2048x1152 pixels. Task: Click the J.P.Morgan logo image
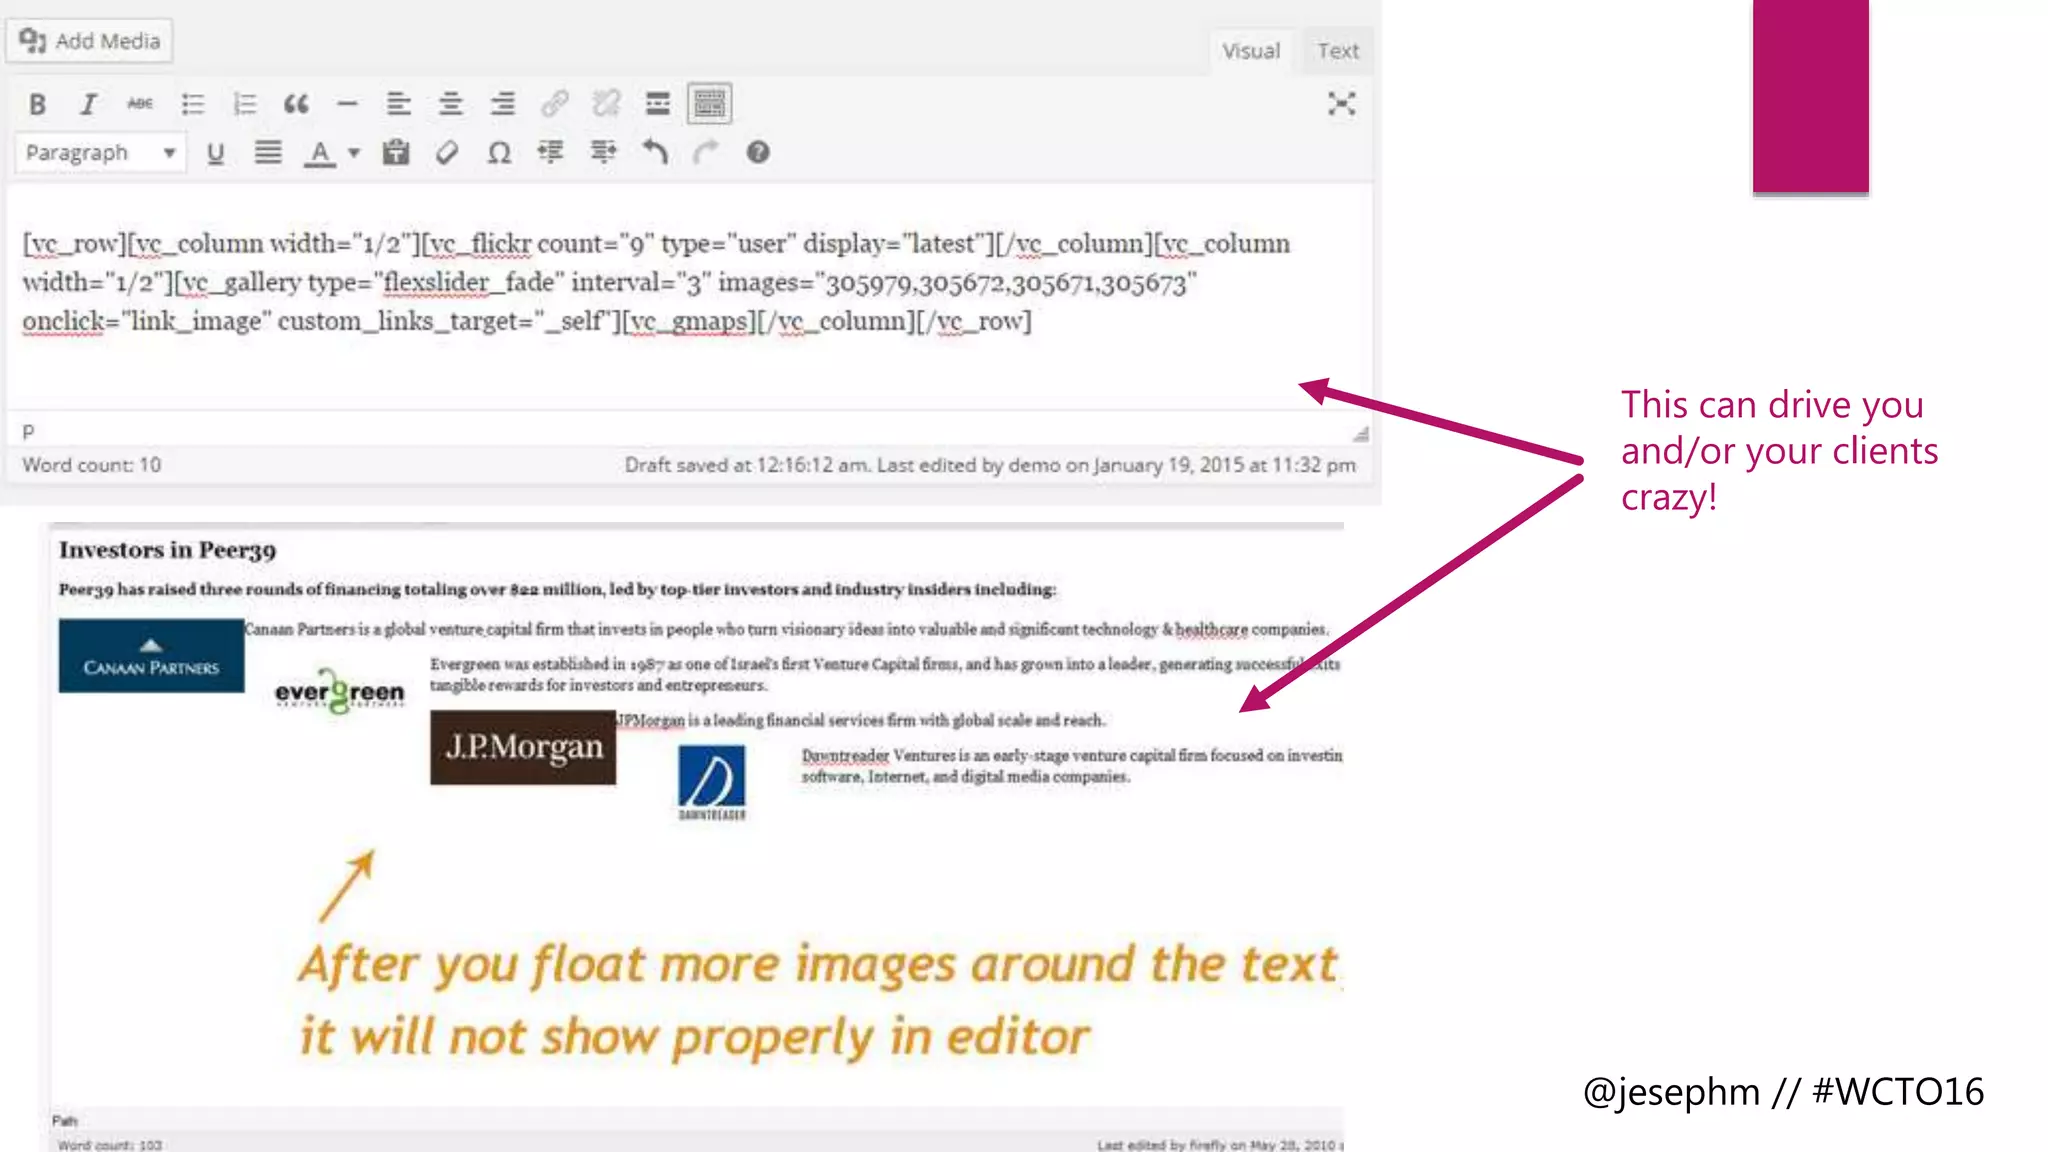[523, 747]
